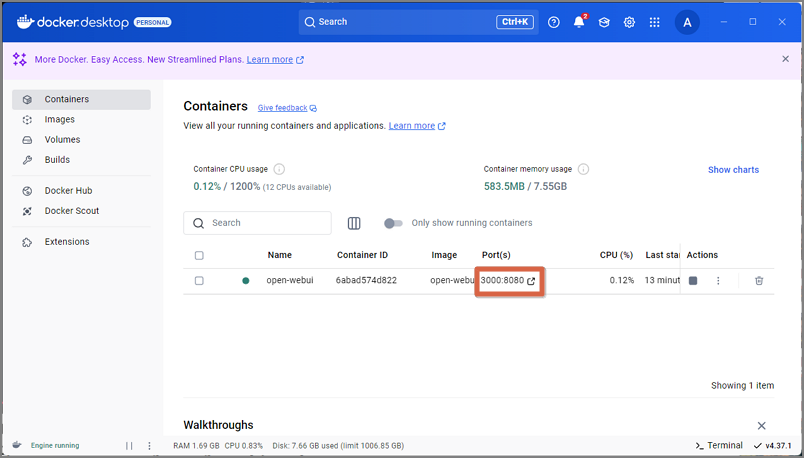Screen dimensions: 804x458
Task: Dismiss the Streamlined Plans banner
Action: click(786, 59)
